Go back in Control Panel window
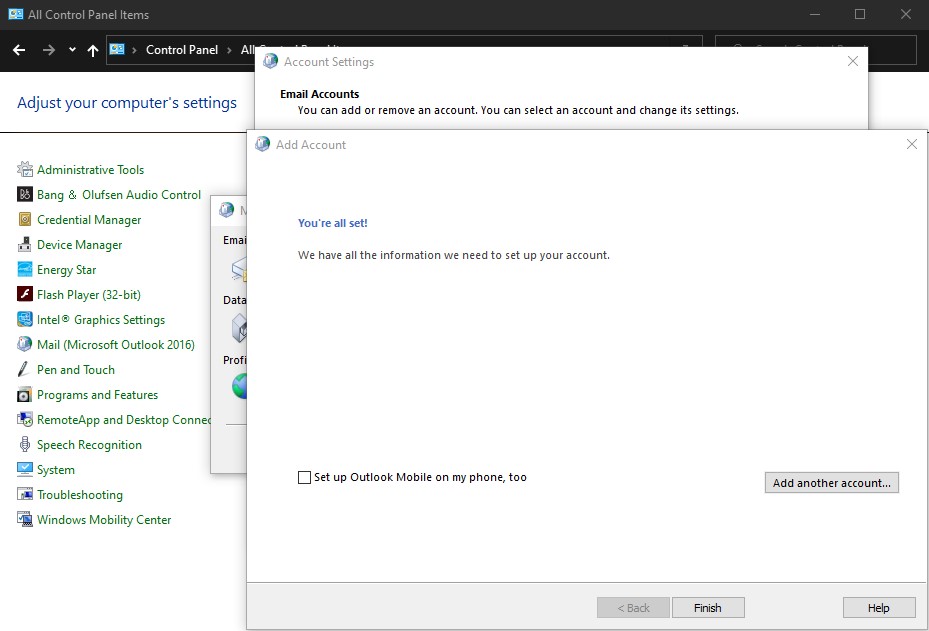Image resolution: width=929 pixels, height=631 pixels. (19, 50)
